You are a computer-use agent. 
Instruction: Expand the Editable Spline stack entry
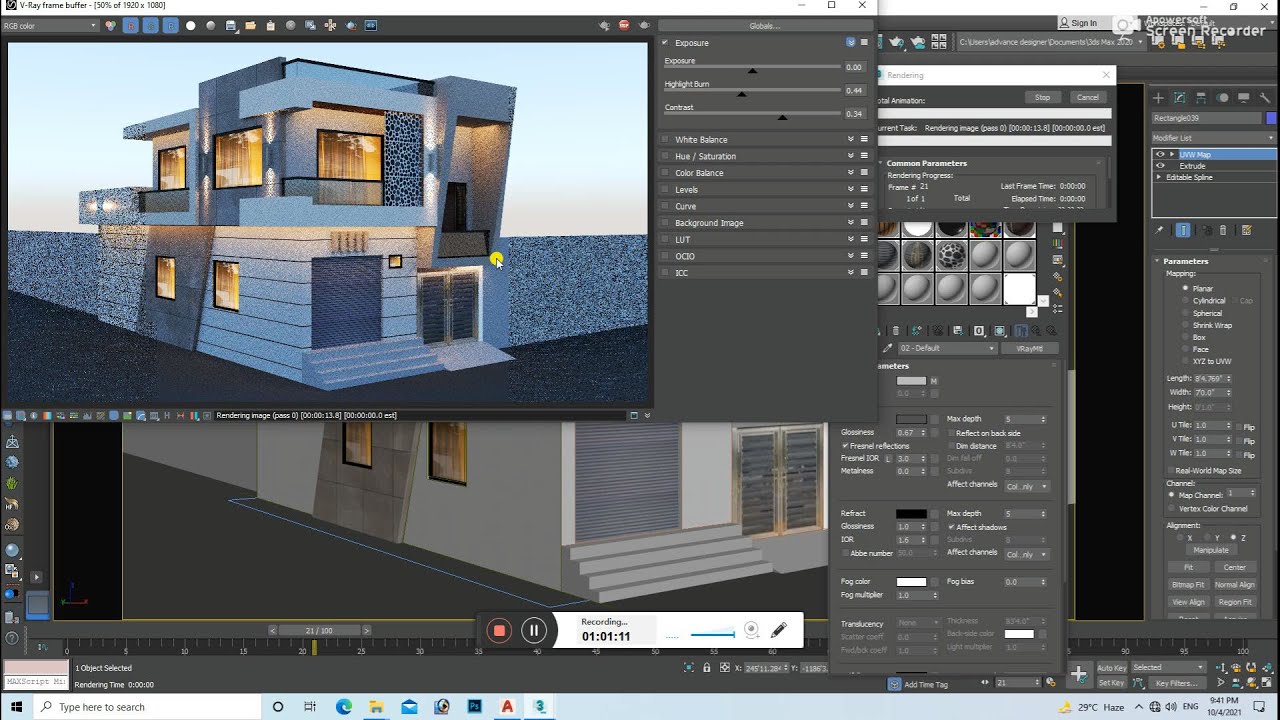point(1159,177)
